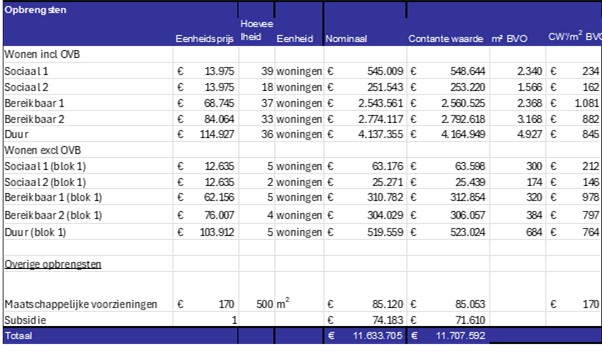Click nominal value 25.271 for Sociaal 2 (blok 1)
The image size is (602, 360).
pos(387,182)
